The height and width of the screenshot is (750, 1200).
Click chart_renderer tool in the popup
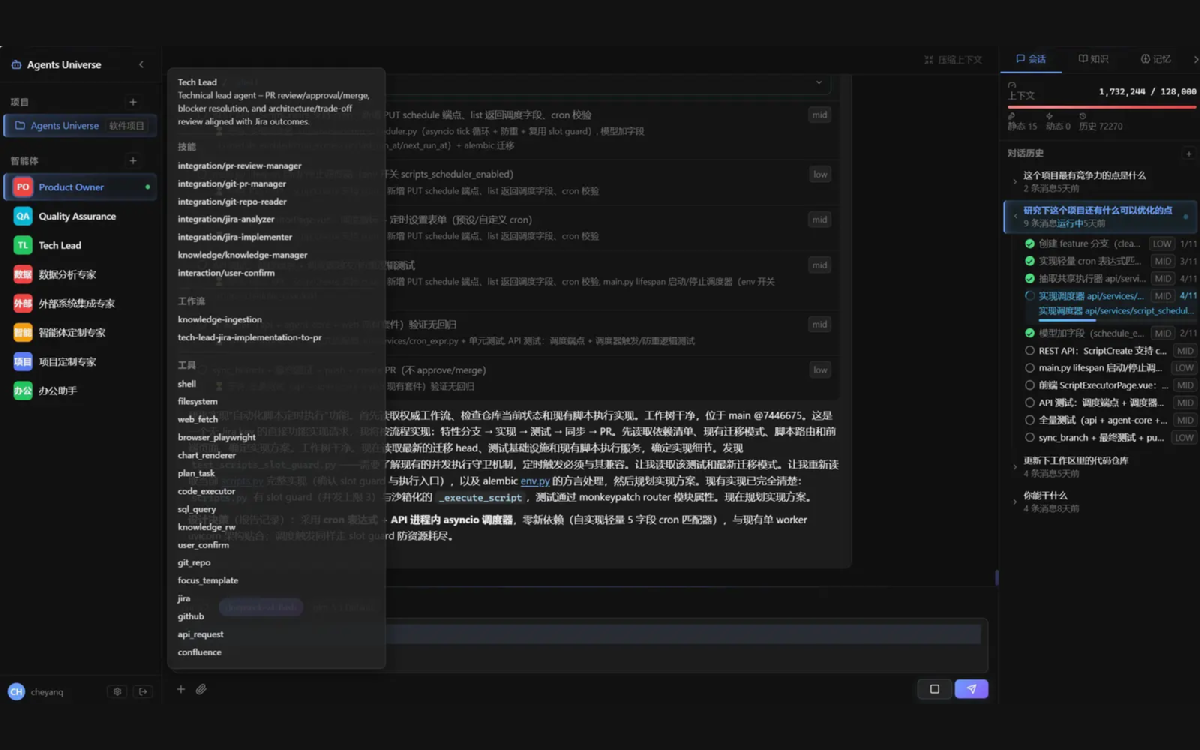208,455
